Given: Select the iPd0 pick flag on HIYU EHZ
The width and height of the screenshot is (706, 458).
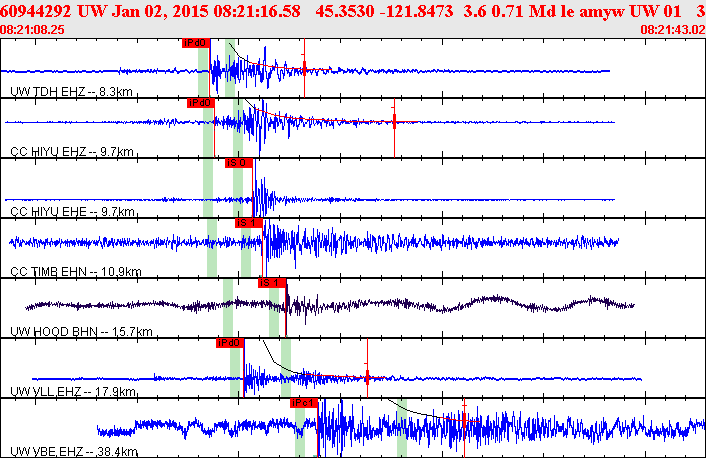Looking at the screenshot, I should click(201, 103).
